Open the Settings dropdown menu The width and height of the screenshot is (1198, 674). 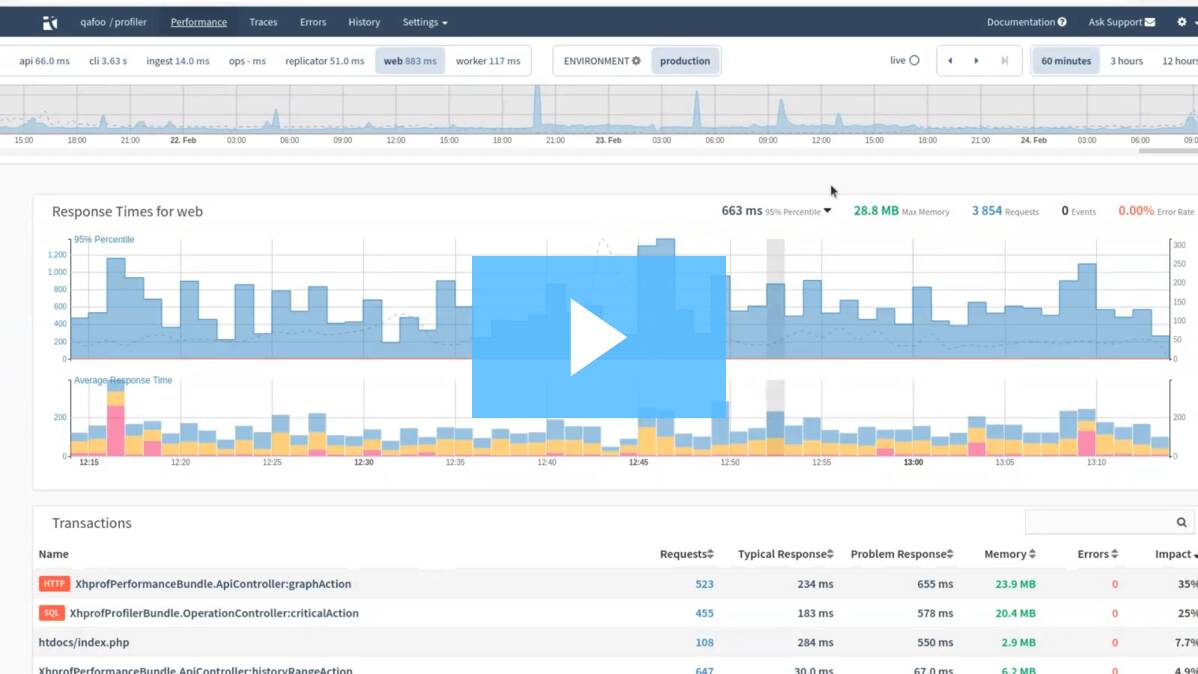(425, 22)
